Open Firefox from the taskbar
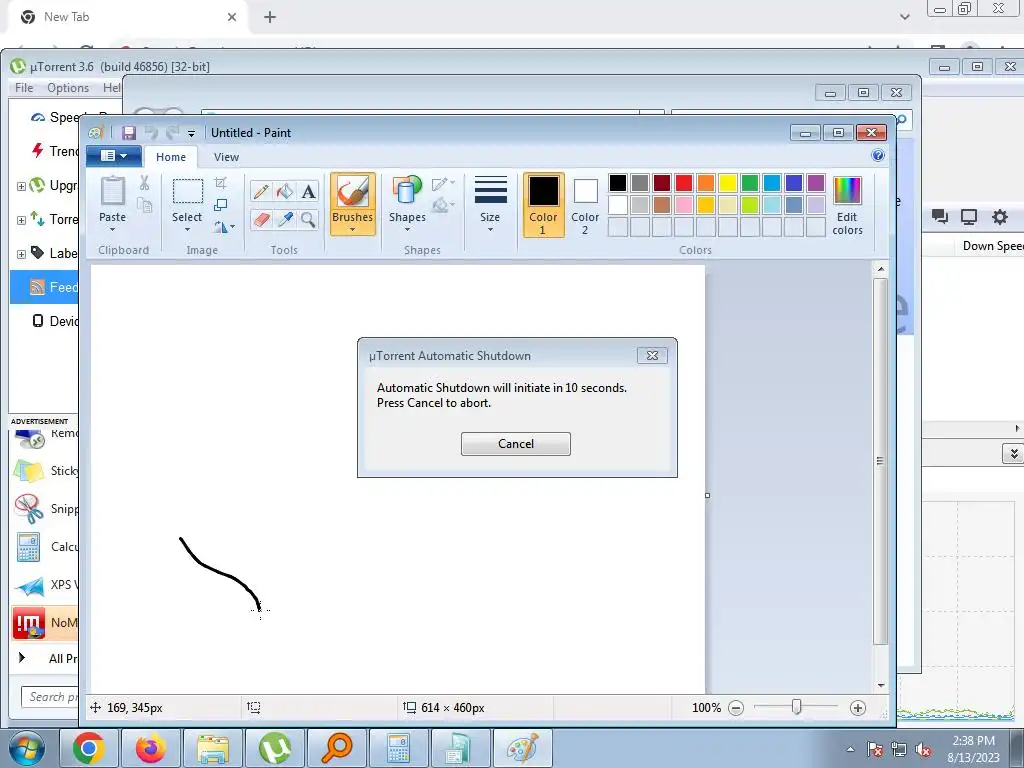The image size is (1024, 768). (151, 748)
